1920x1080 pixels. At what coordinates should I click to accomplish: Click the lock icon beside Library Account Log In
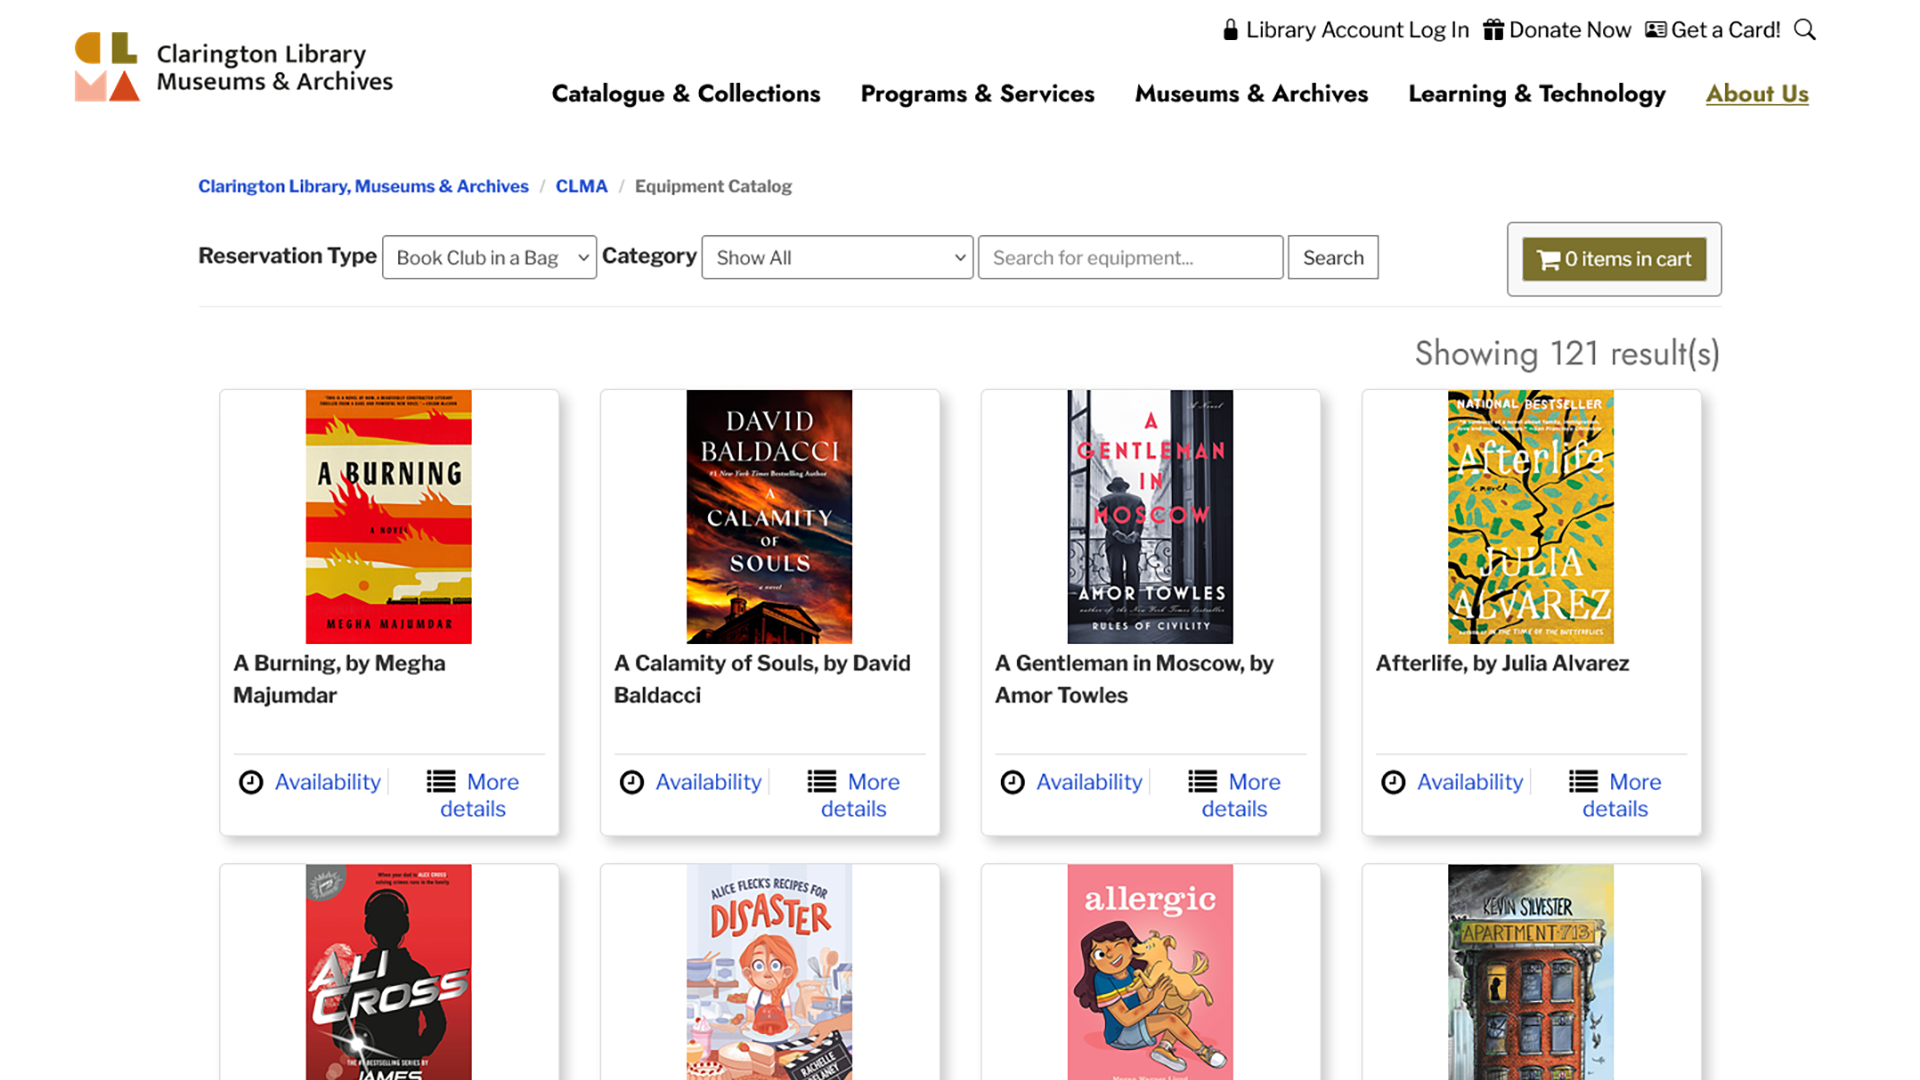pos(1230,30)
